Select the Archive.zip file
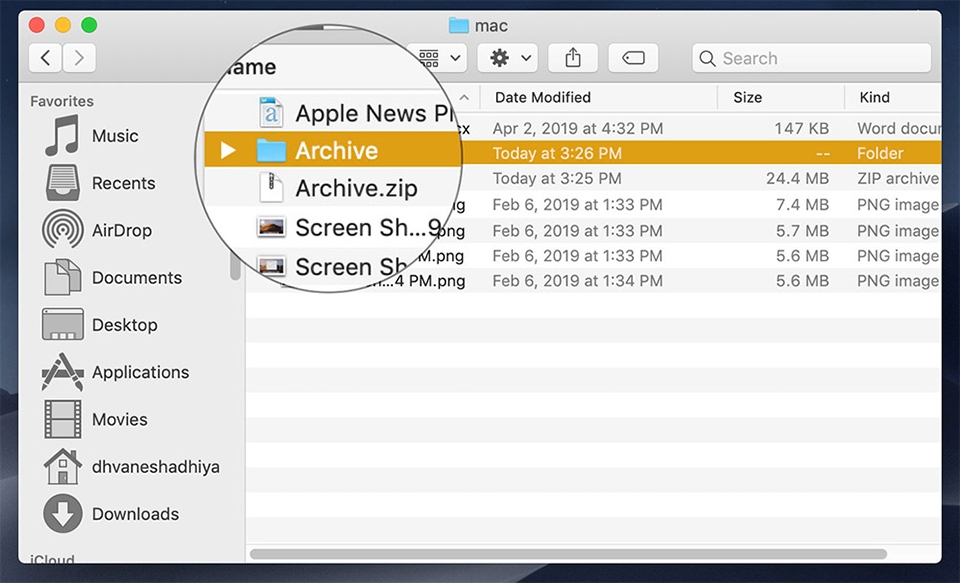The height and width of the screenshot is (583, 960). [356, 189]
